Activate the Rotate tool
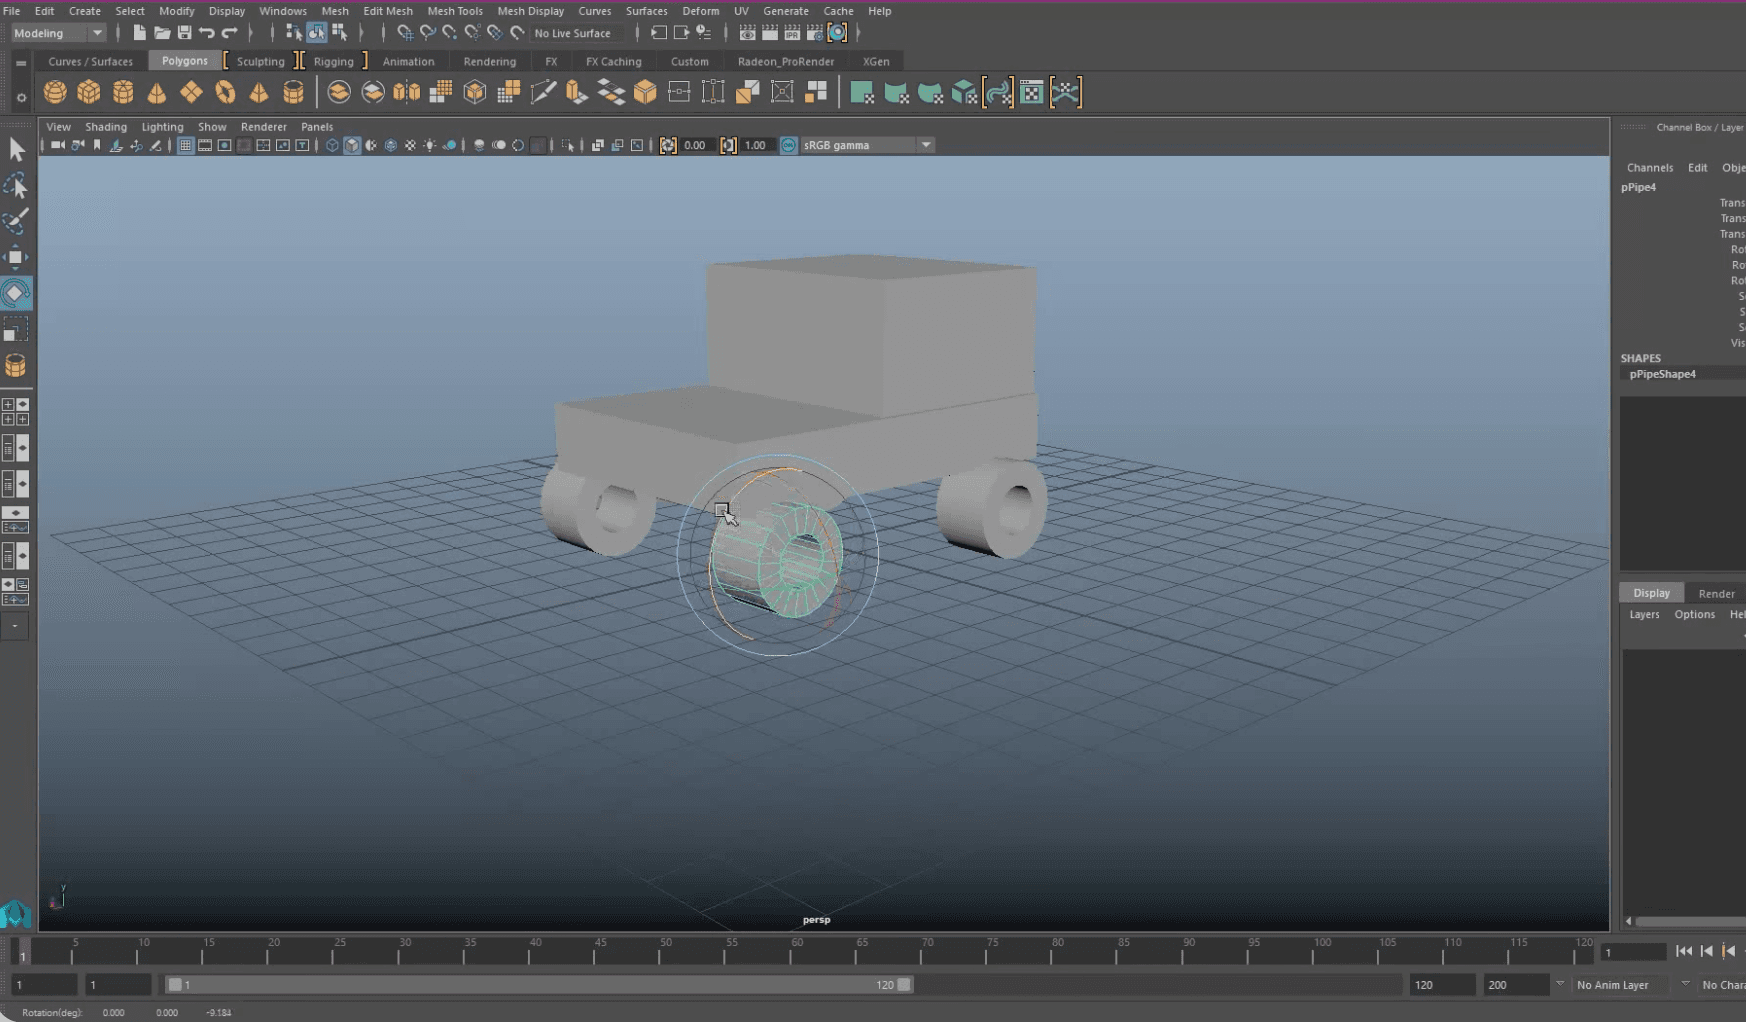 click(16, 293)
